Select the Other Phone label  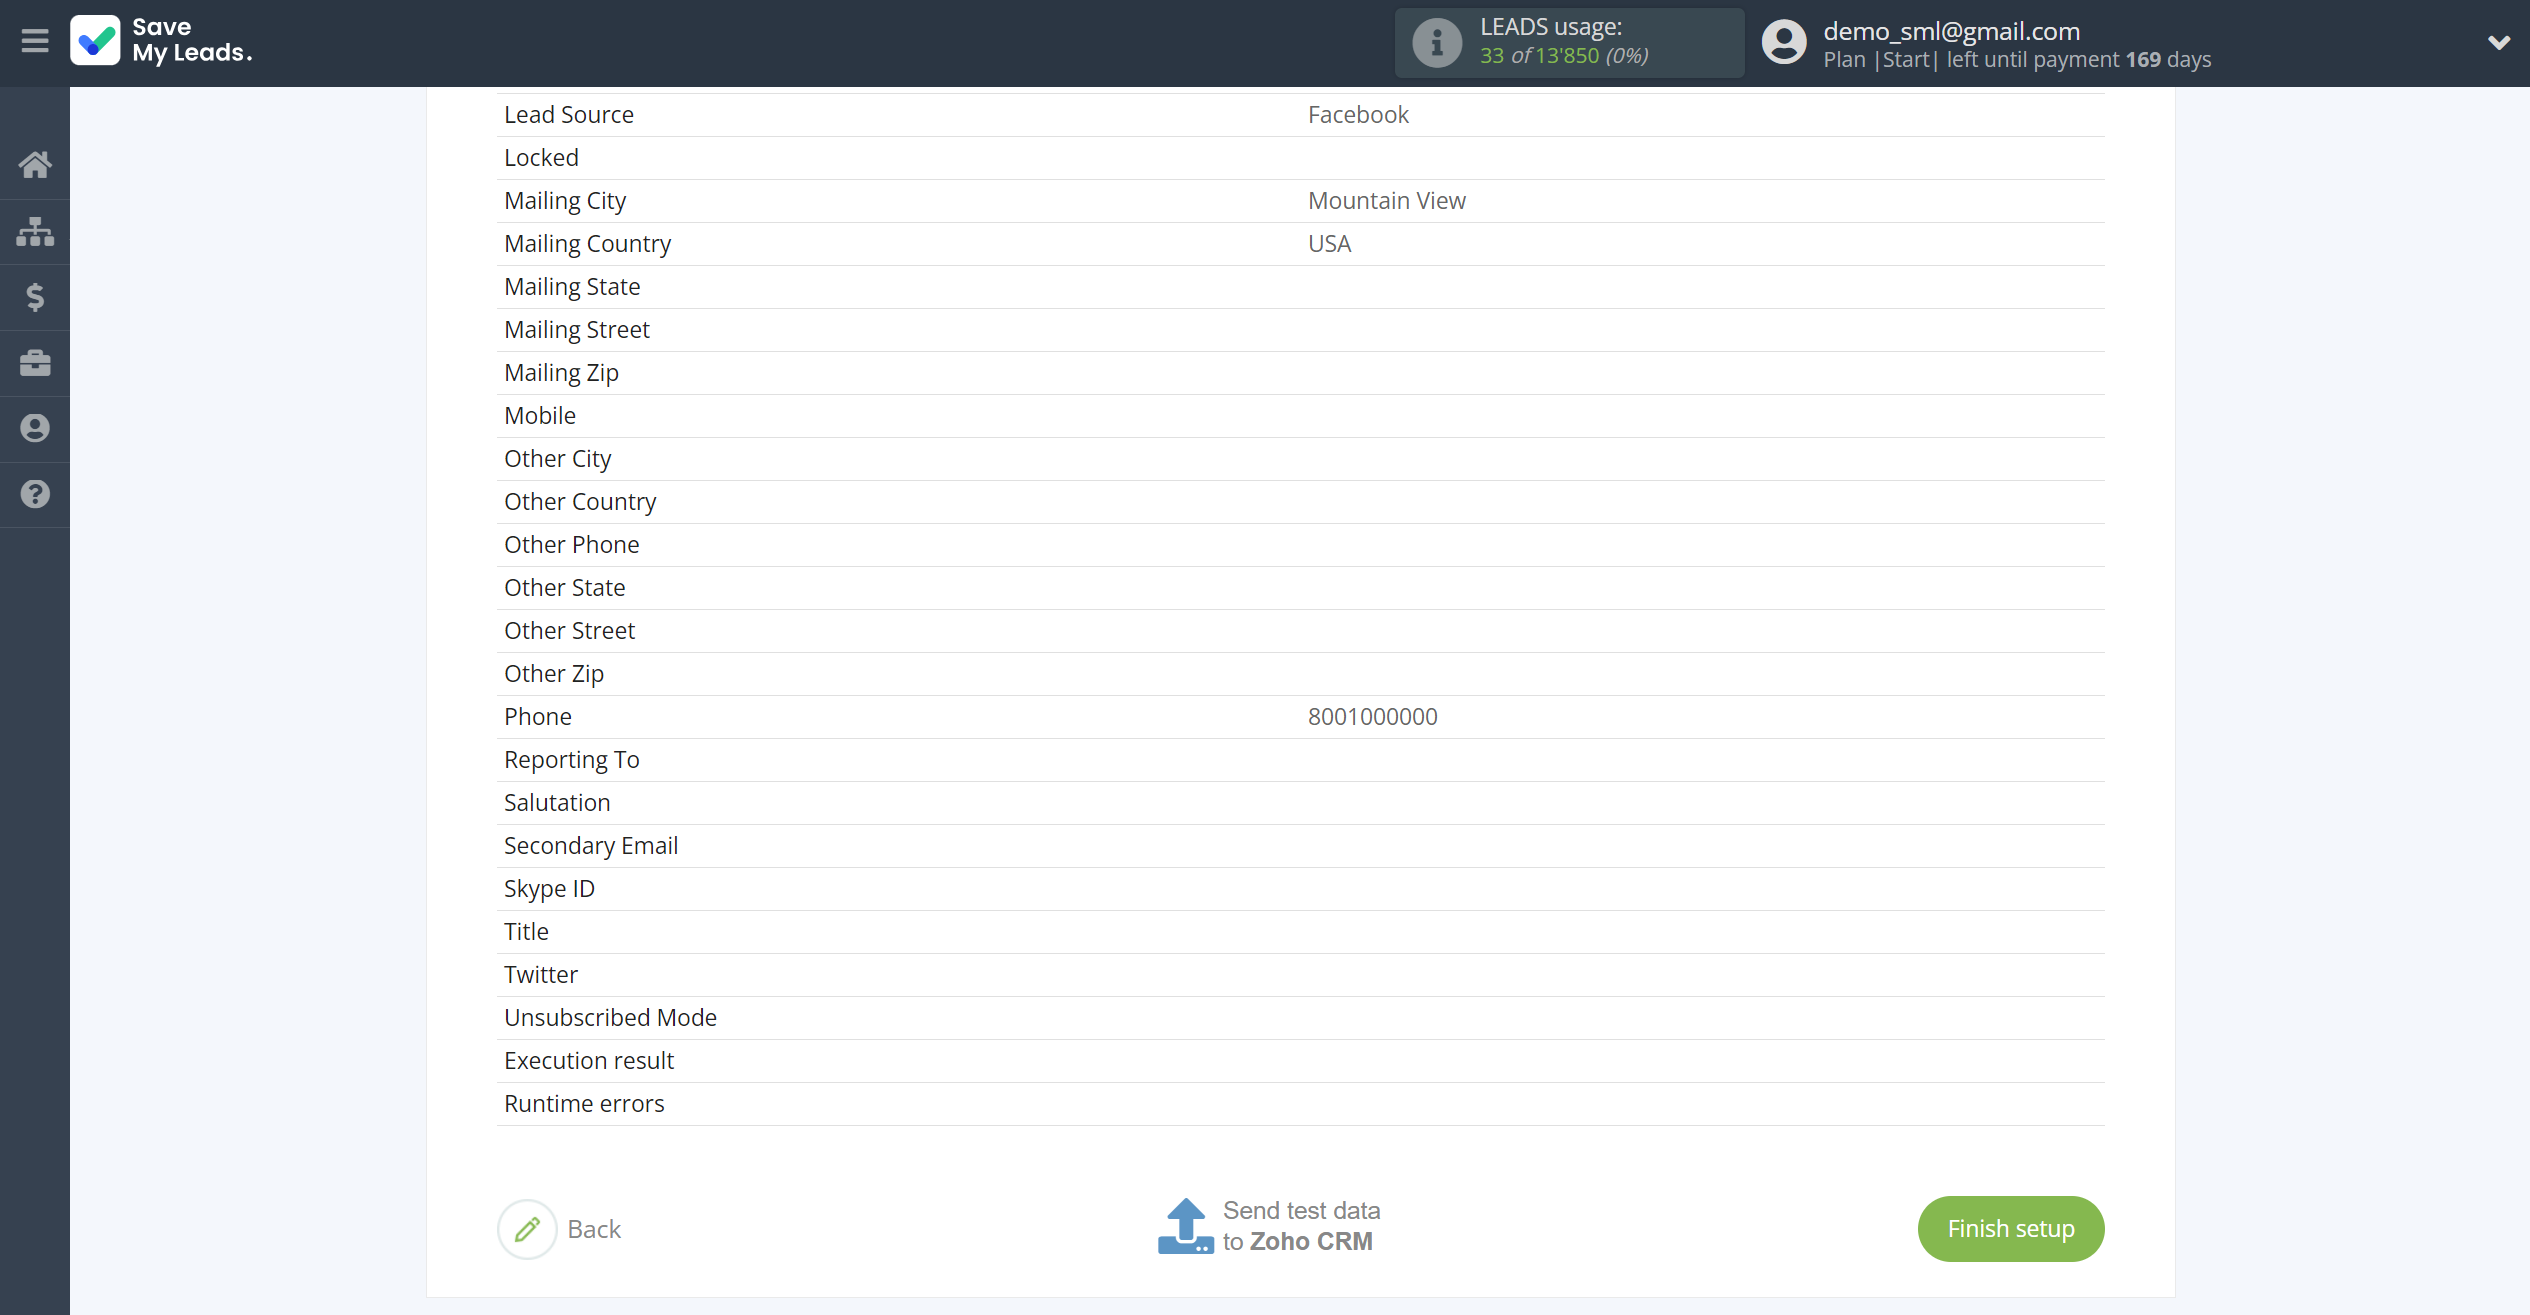coord(572,545)
